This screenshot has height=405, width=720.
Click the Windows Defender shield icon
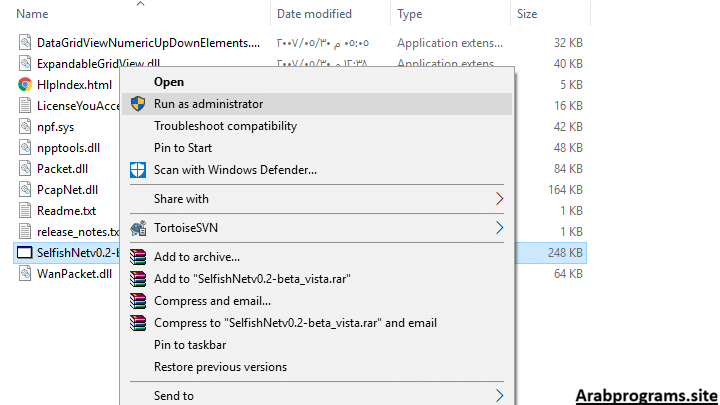coord(138,170)
